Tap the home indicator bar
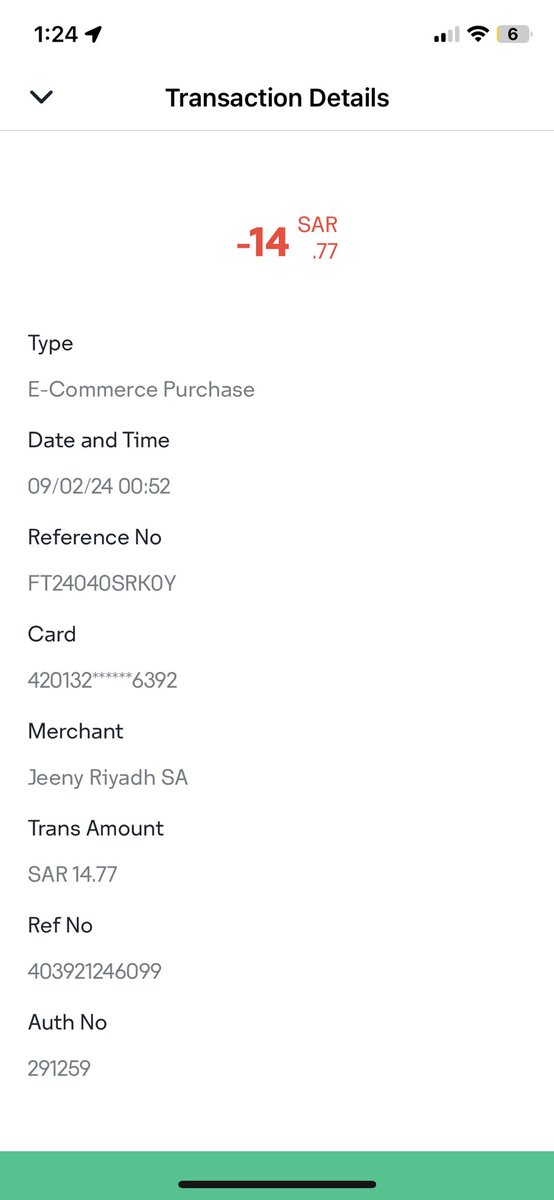Image resolution: width=554 pixels, height=1200 pixels. pyautogui.click(x=277, y=1185)
